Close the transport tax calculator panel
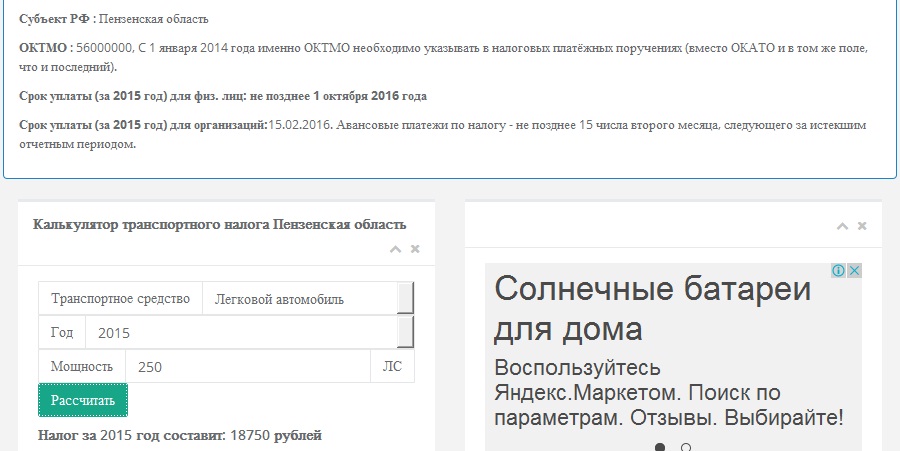The width and height of the screenshot is (900, 451). [416, 249]
